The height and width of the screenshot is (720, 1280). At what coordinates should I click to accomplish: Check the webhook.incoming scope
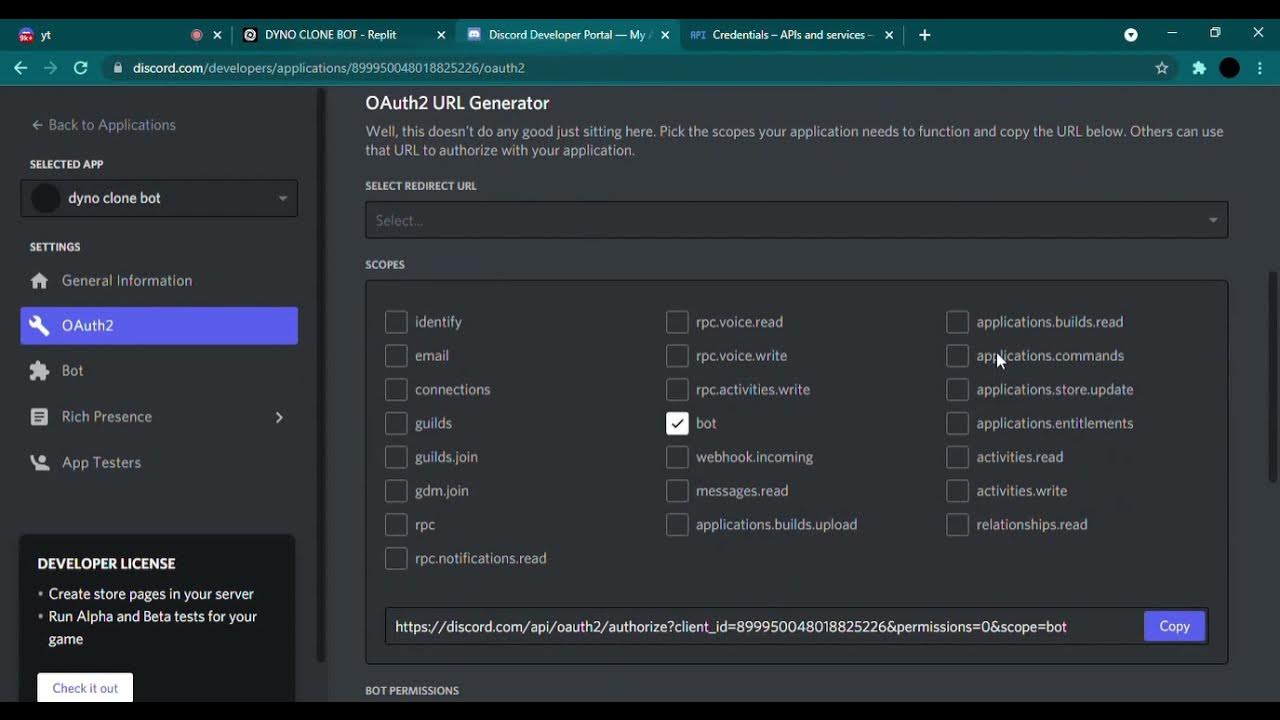coord(677,457)
